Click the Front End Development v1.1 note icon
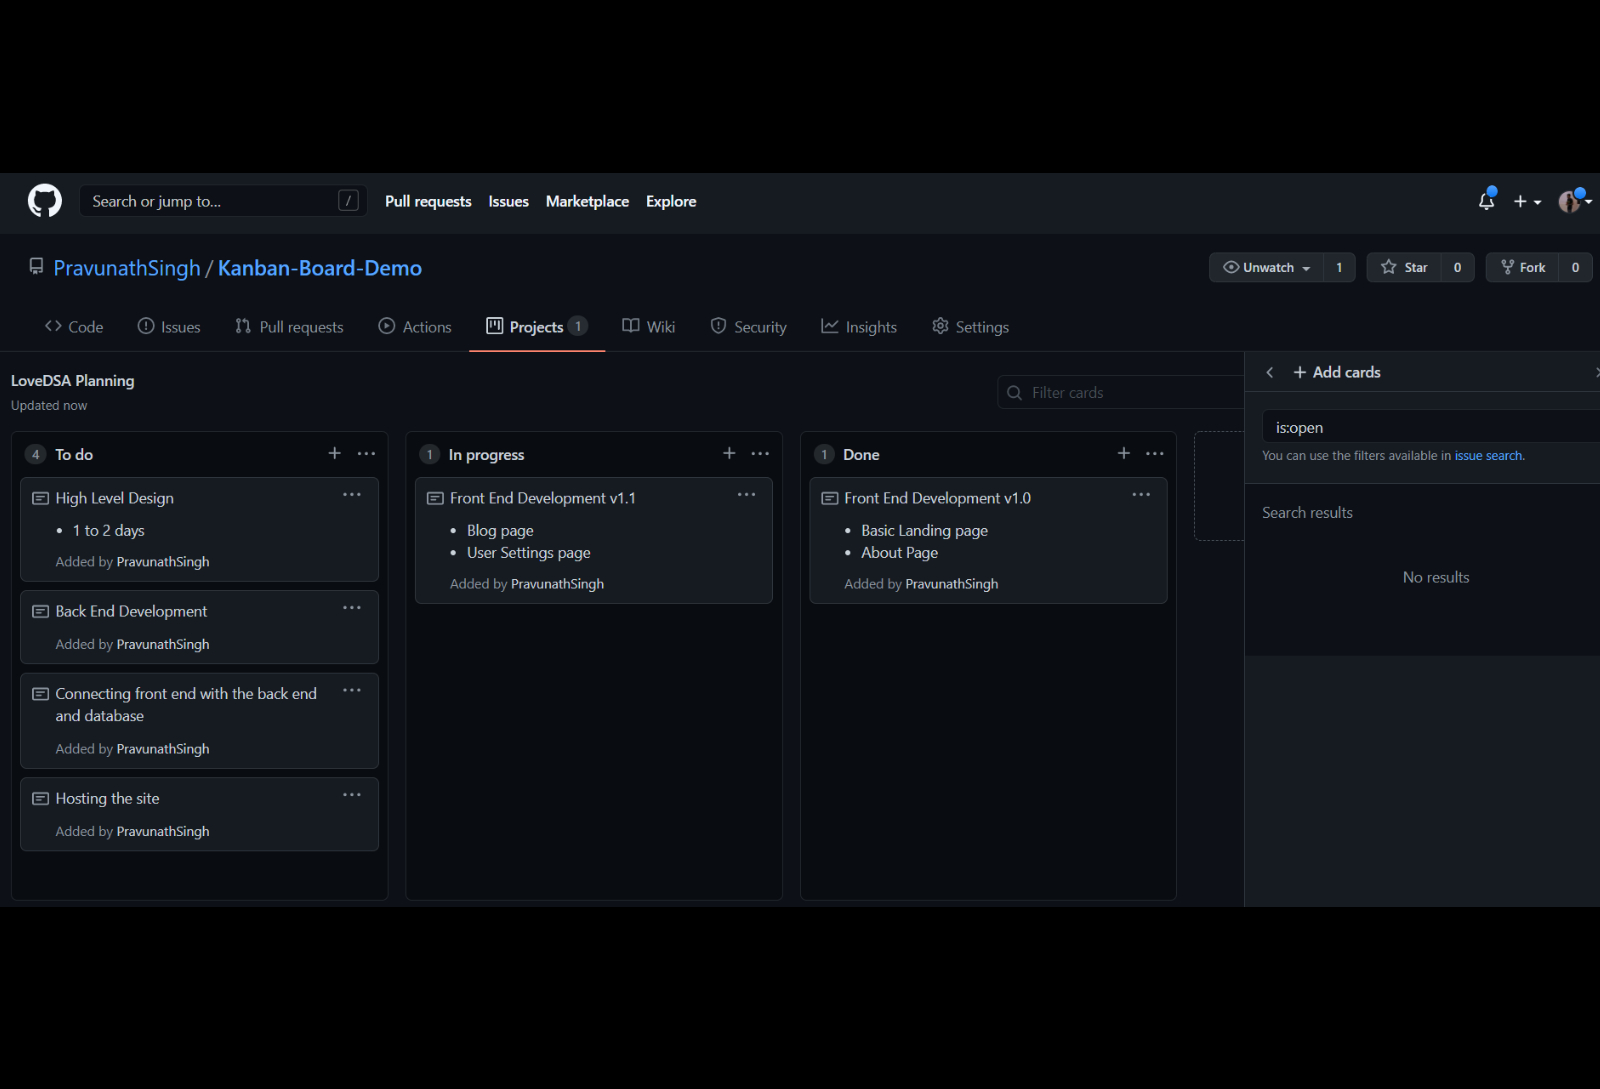Viewport: 1600px width, 1089px height. (435, 498)
